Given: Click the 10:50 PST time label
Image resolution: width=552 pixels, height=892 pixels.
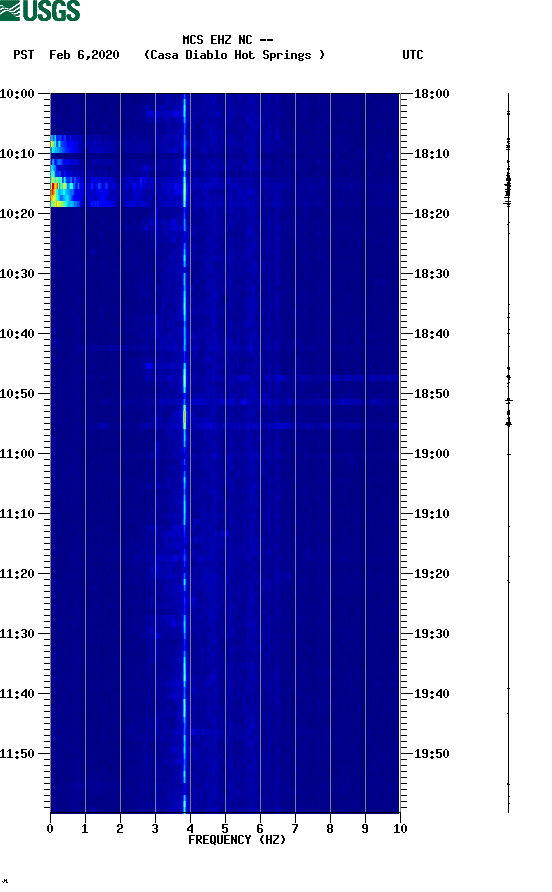Looking at the screenshot, I should point(17,394).
